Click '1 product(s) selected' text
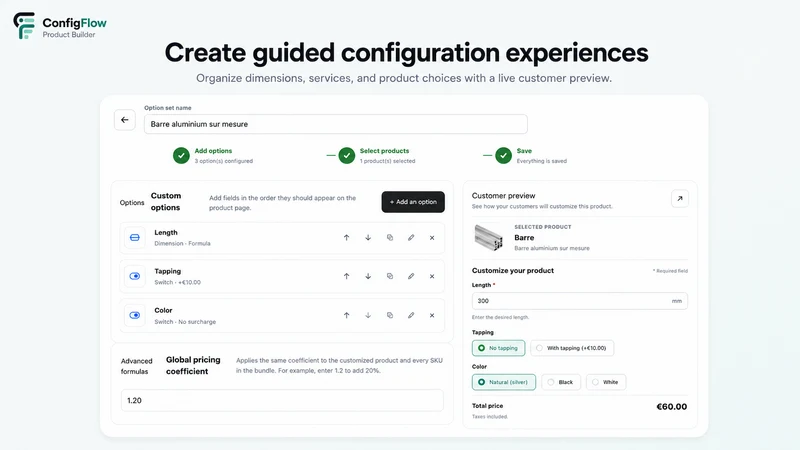 387,161
